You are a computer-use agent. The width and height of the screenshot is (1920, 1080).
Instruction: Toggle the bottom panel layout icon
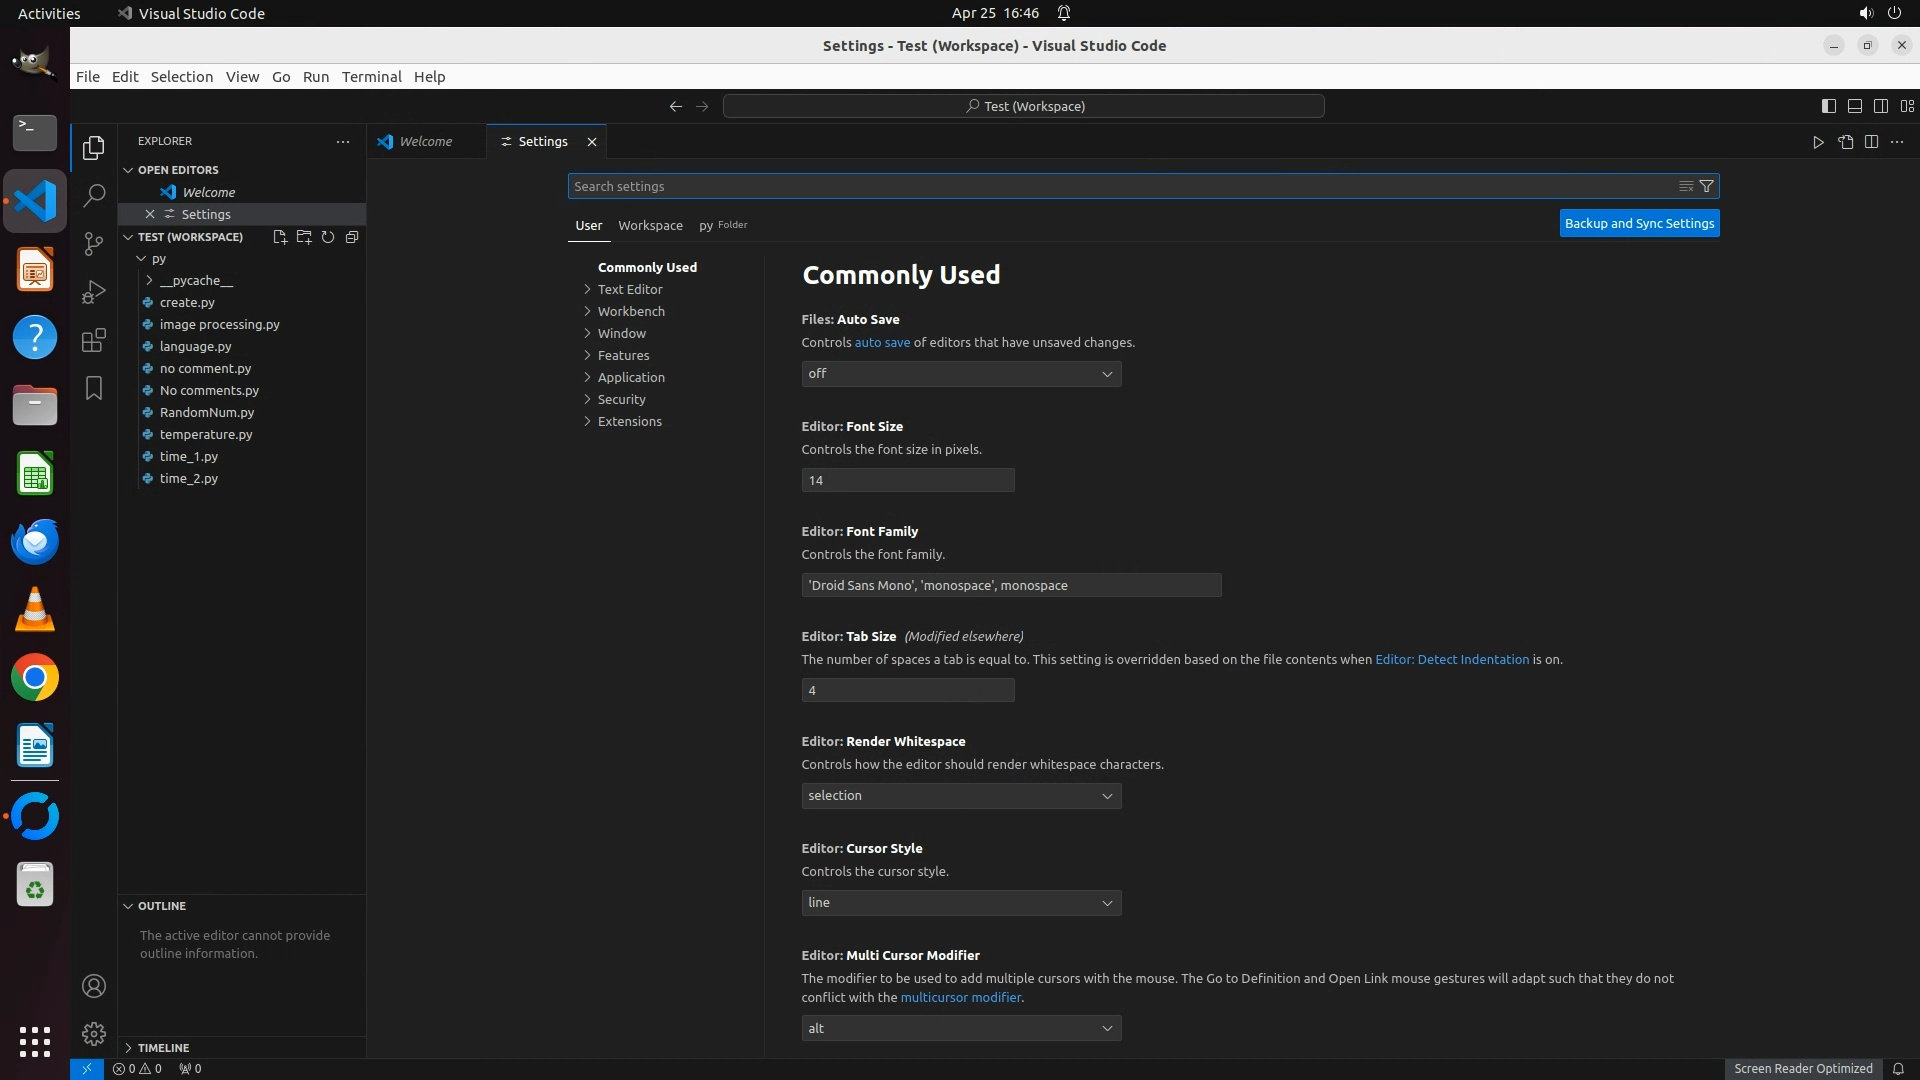tap(1854, 106)
